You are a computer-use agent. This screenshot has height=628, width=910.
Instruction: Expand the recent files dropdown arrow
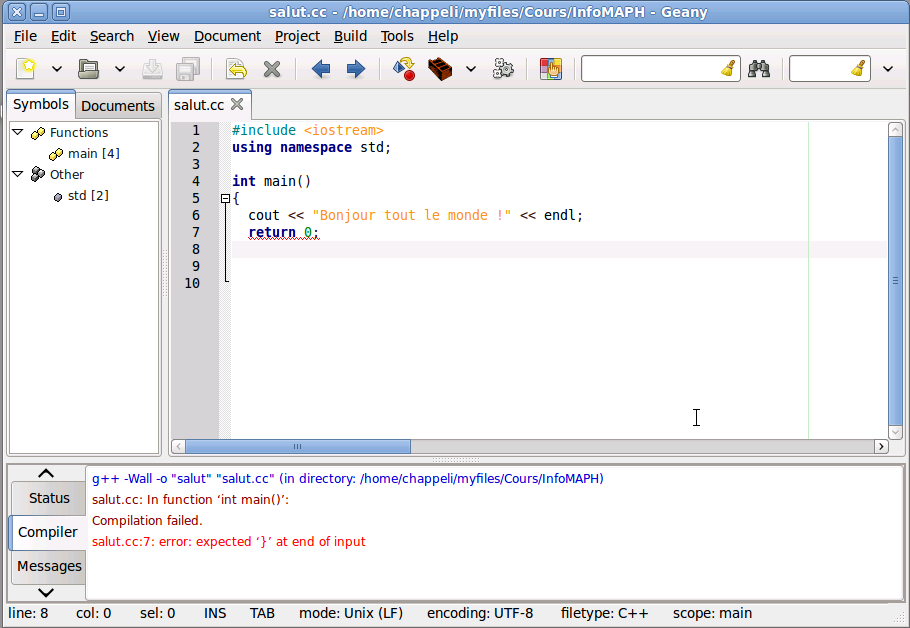coord(120,69)
